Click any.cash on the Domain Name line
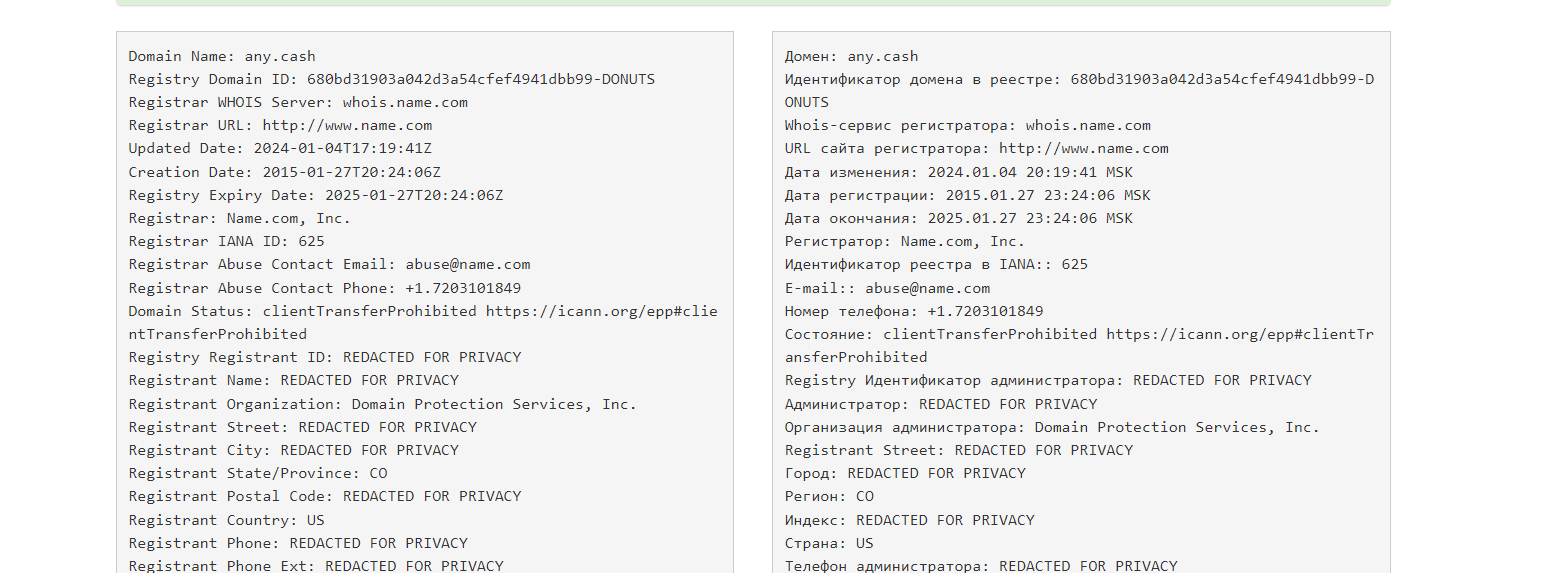This screenshot has height=573, width=1547. [x=280, y=56]
